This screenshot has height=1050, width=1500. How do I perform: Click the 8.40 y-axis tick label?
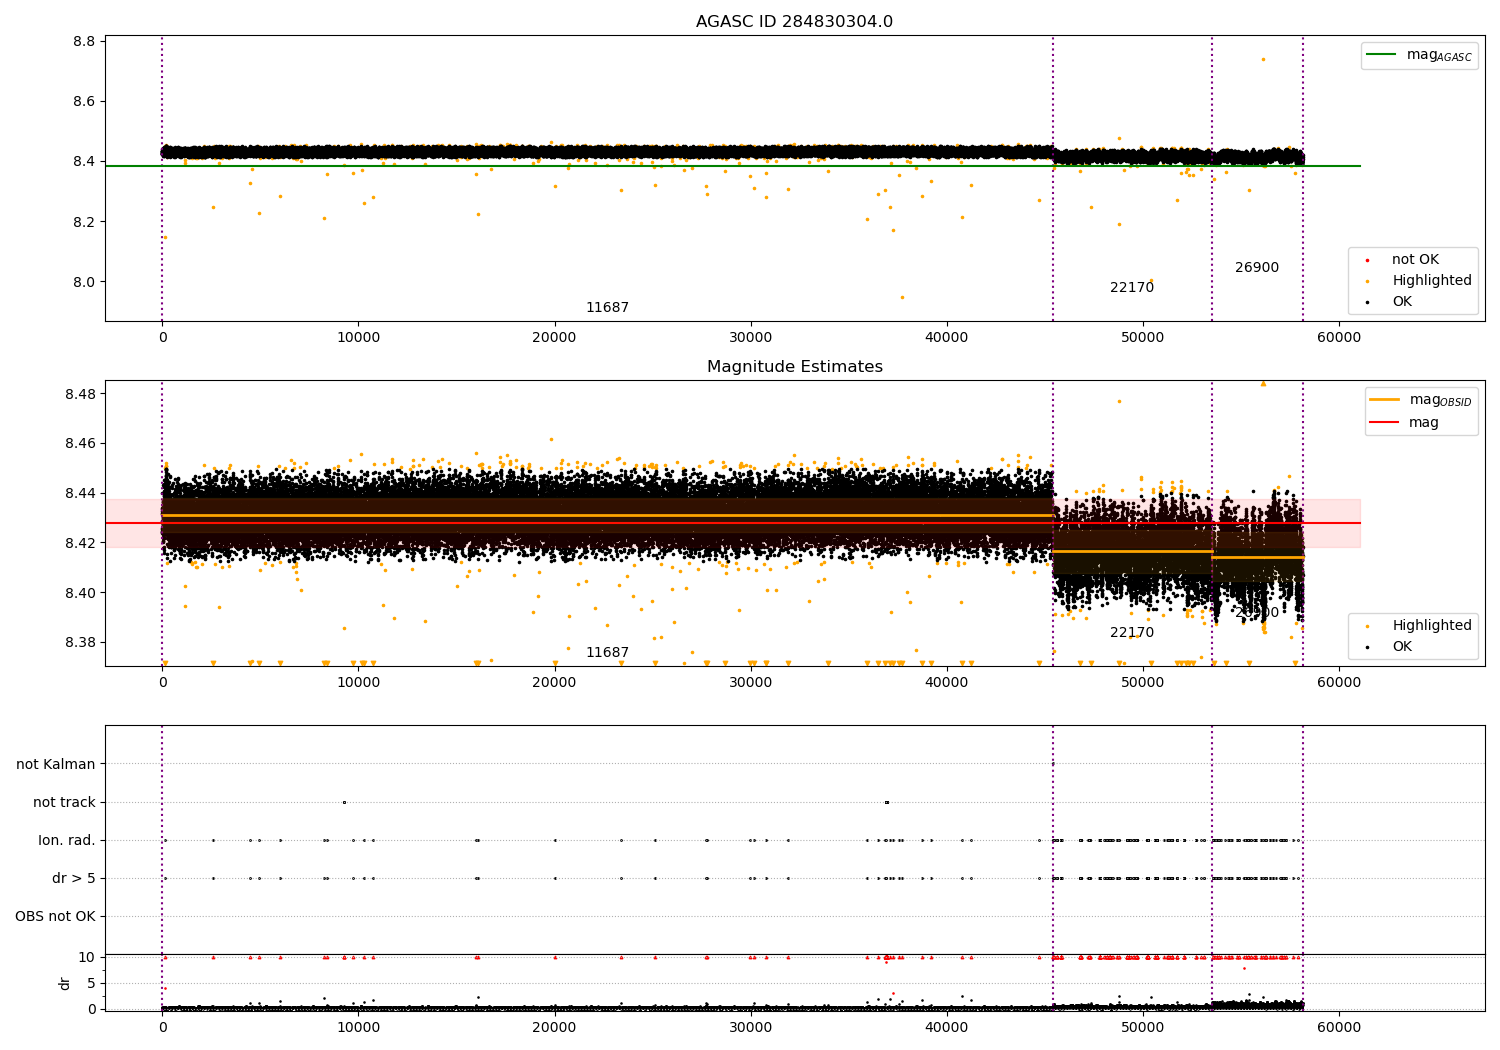80,594
